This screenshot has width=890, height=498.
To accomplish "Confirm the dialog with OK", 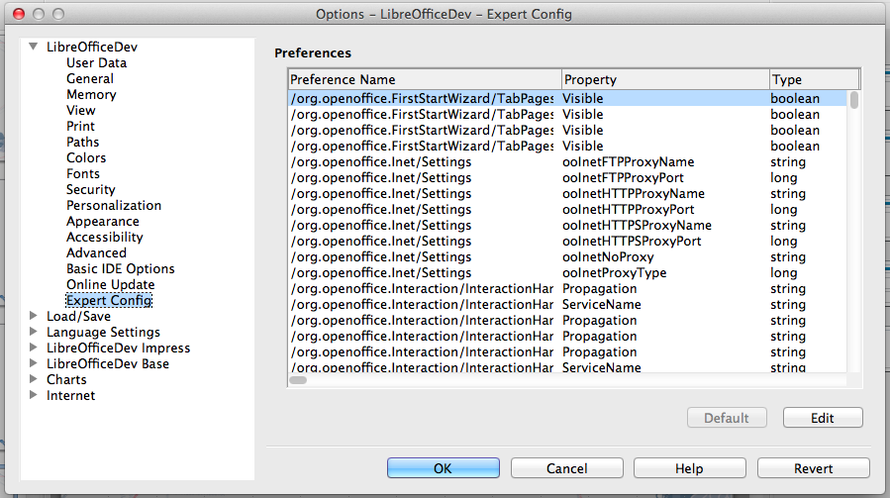I will [x=443, y=468].
